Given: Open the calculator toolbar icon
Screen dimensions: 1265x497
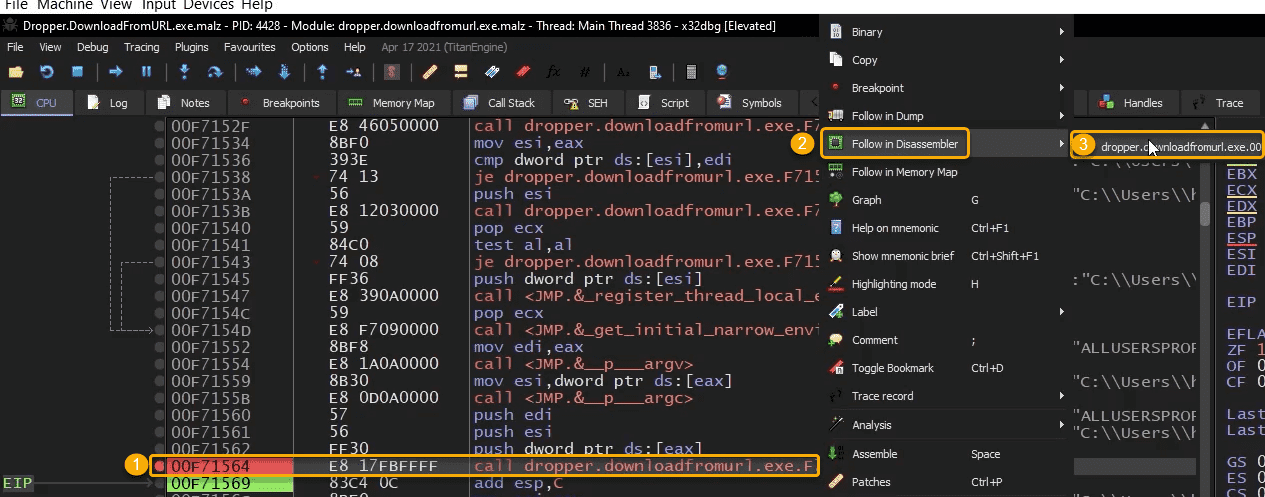Looking at the screenshot, I should [691, 72].
